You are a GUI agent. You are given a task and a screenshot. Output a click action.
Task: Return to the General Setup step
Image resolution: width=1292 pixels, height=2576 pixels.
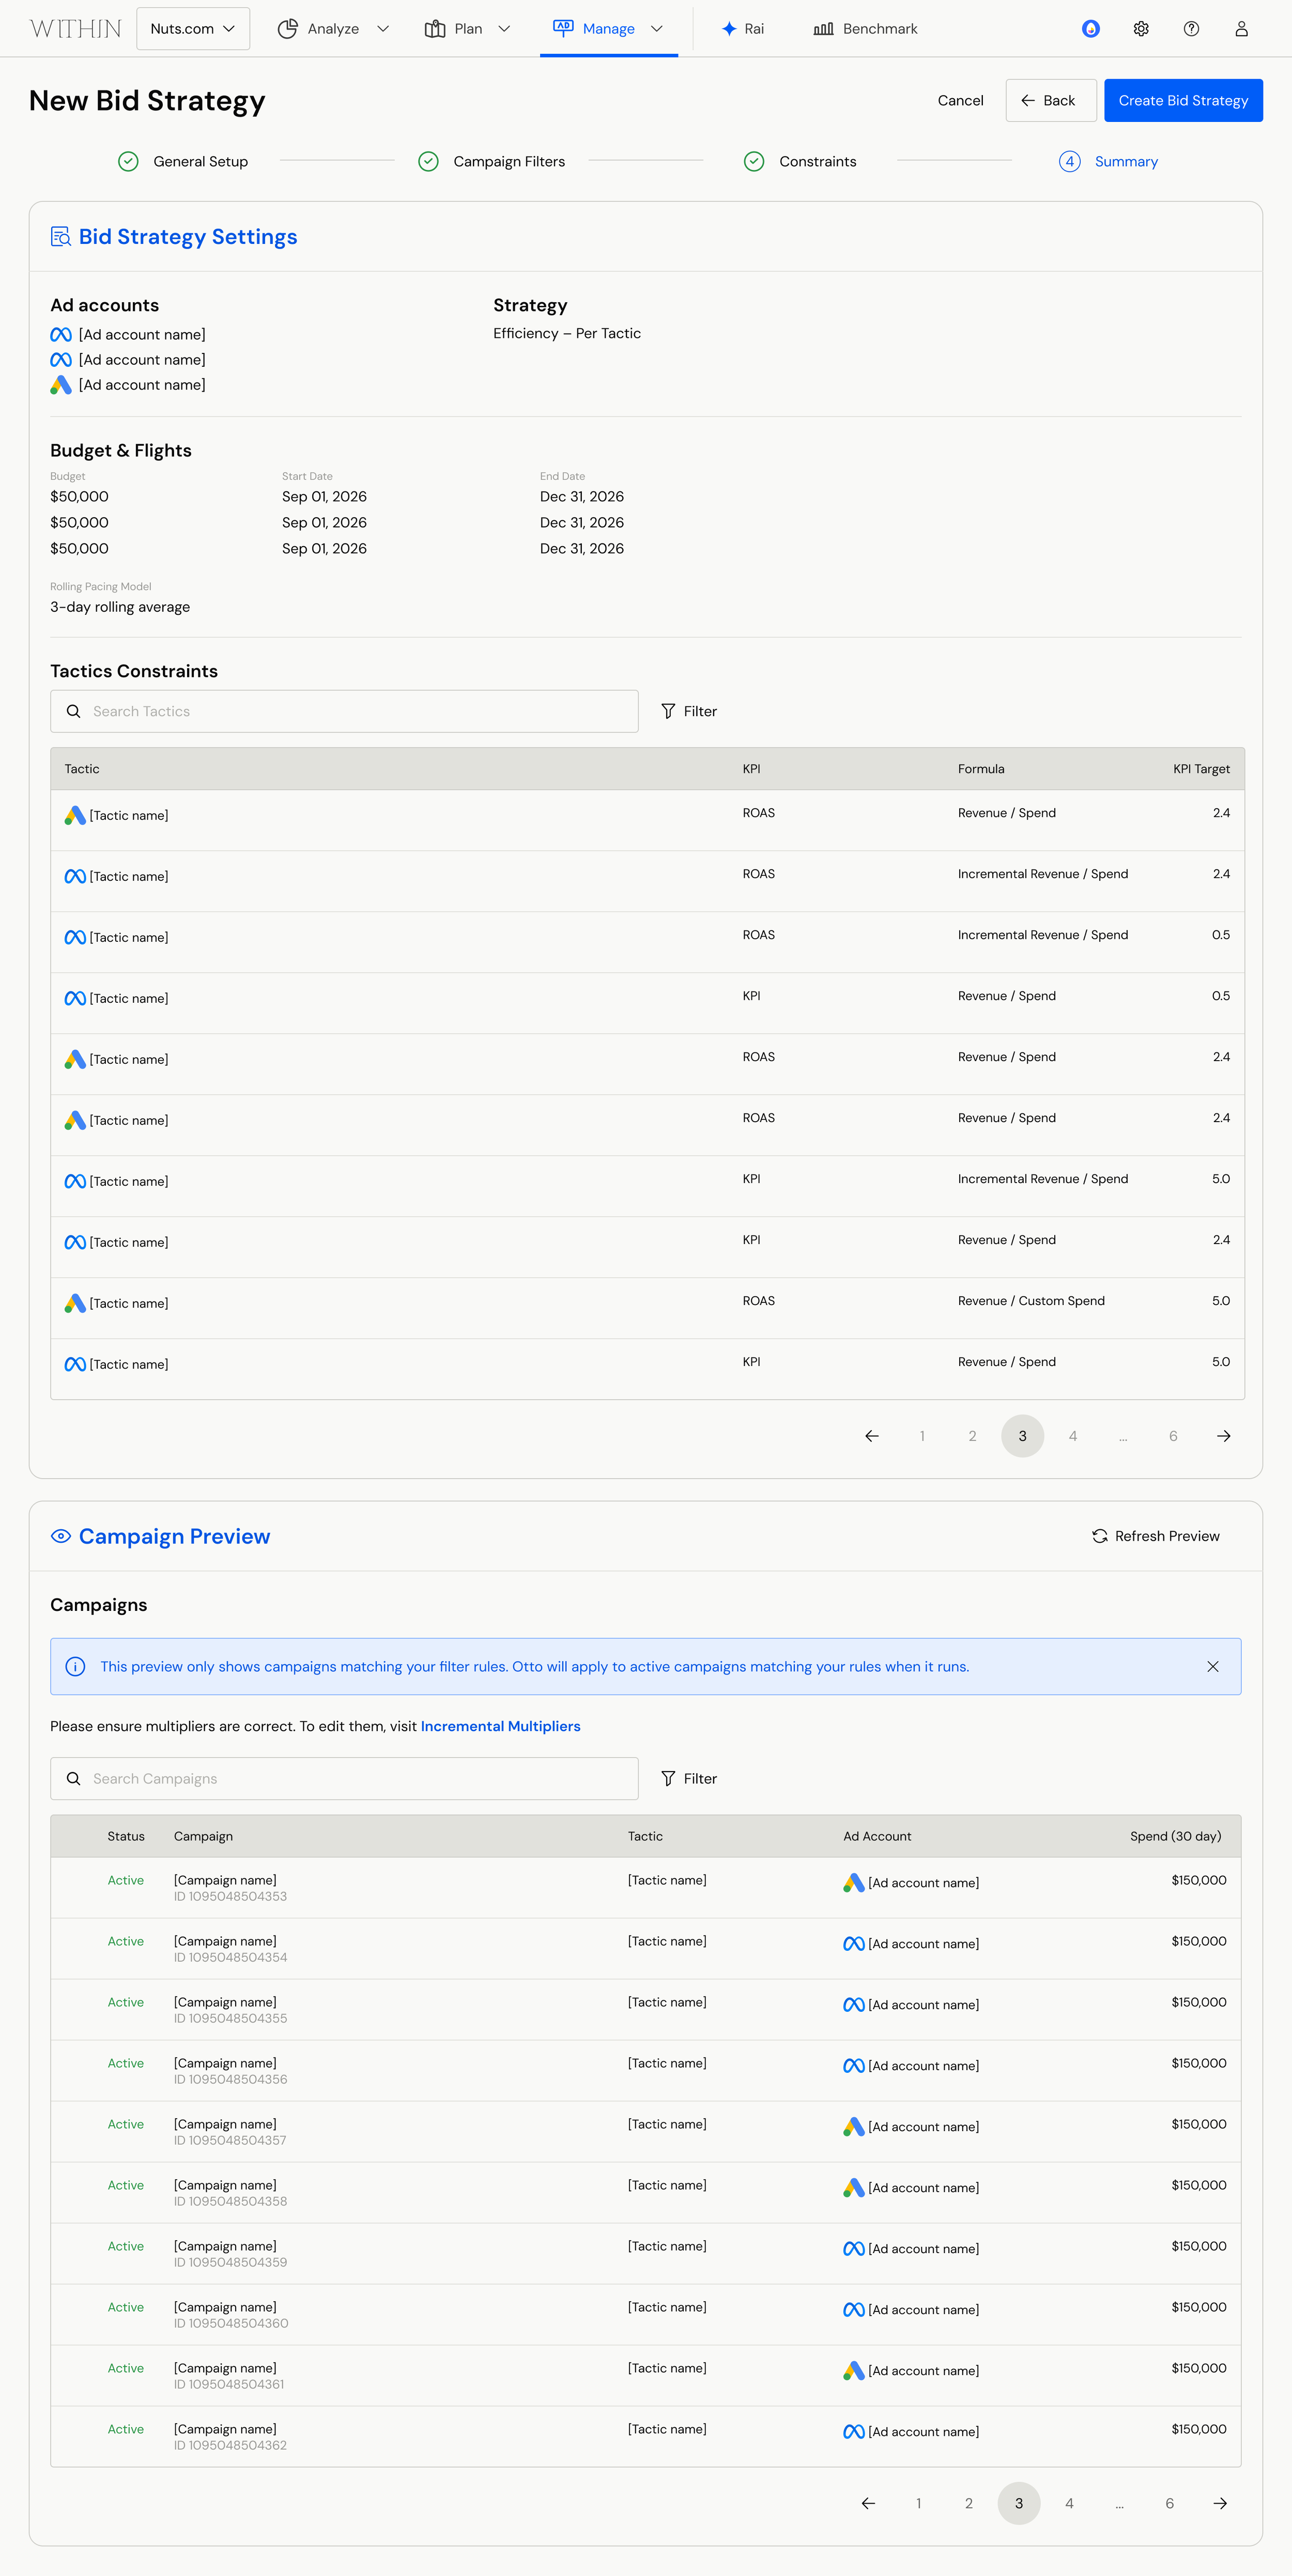click(x=183, y=161)
